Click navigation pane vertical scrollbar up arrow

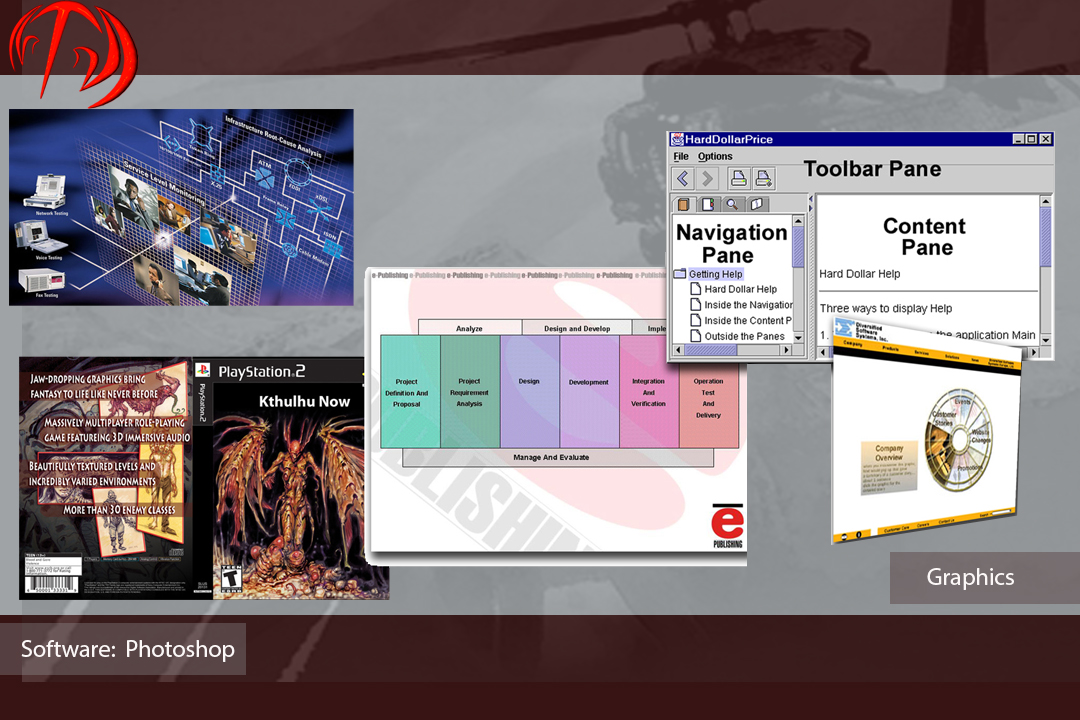tap(798, 221)
